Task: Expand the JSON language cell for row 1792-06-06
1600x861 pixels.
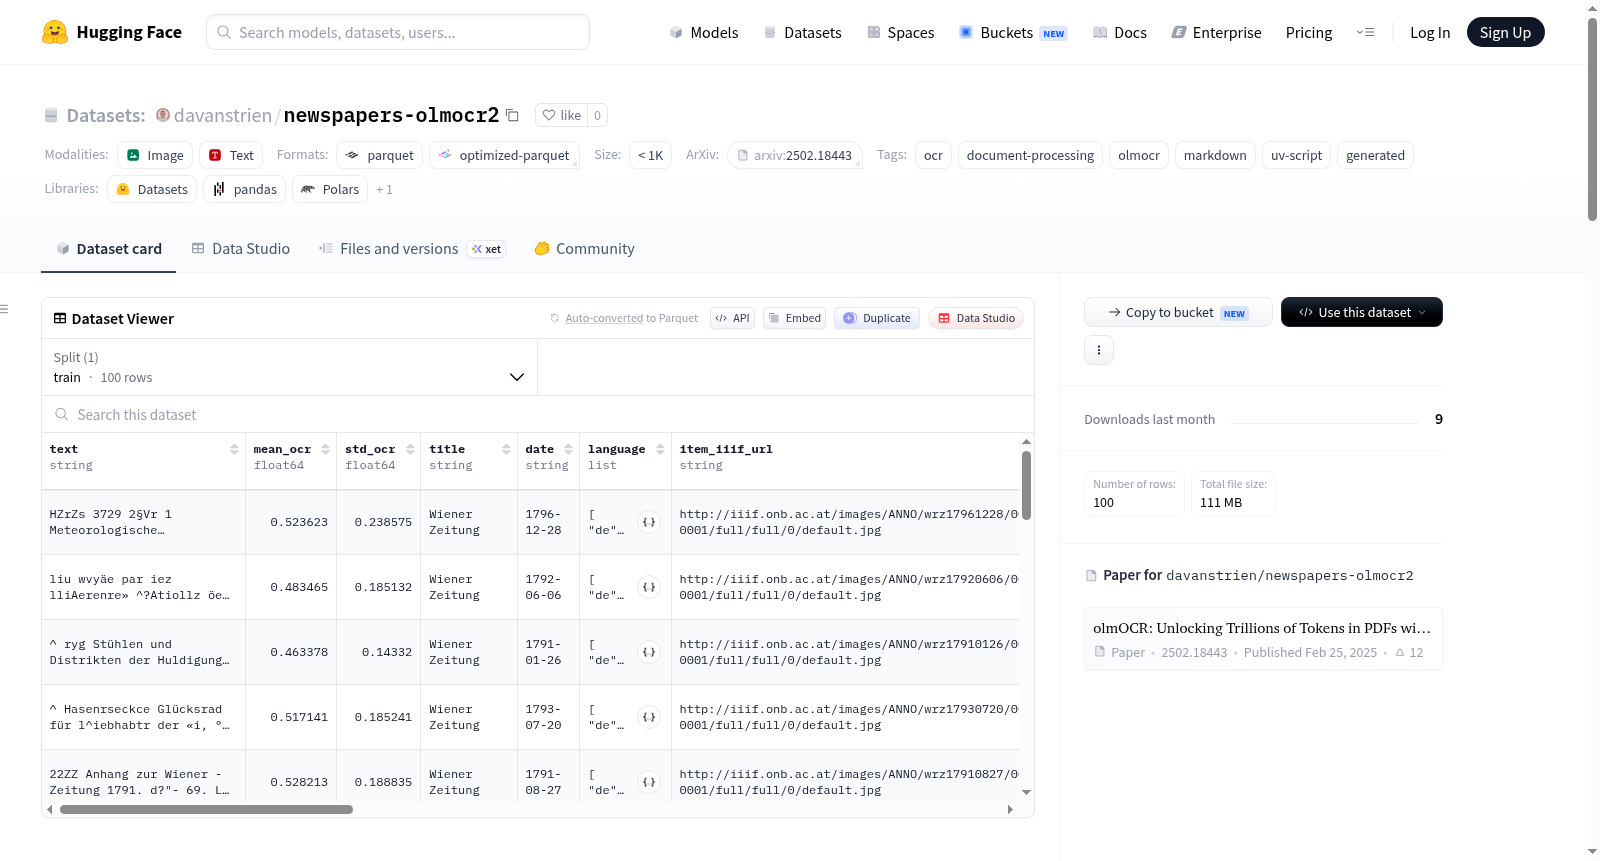Action: [649, 587]
